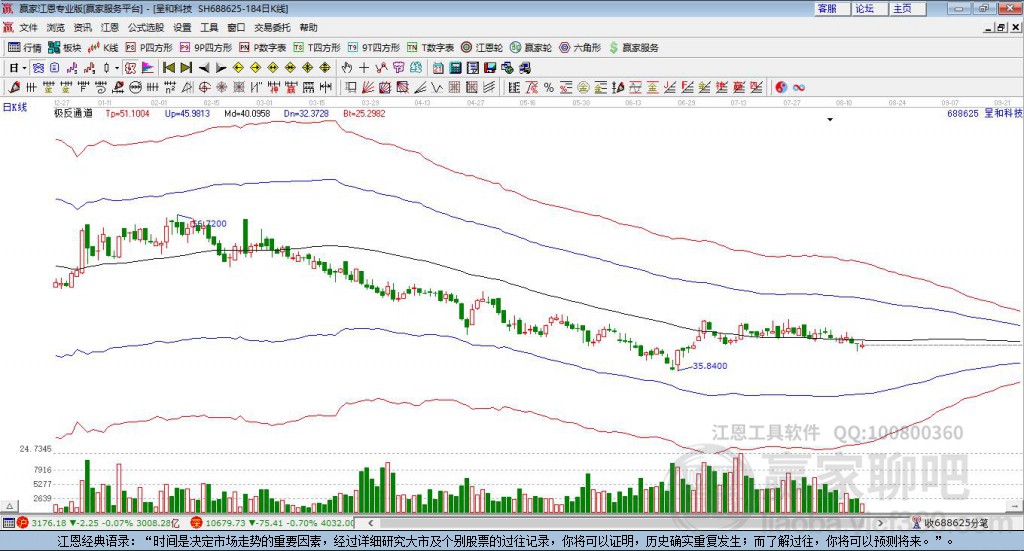Expand the candlestick style dropdown arrow
Viewport: 1024px width, 551px height.
click(117, 68)
